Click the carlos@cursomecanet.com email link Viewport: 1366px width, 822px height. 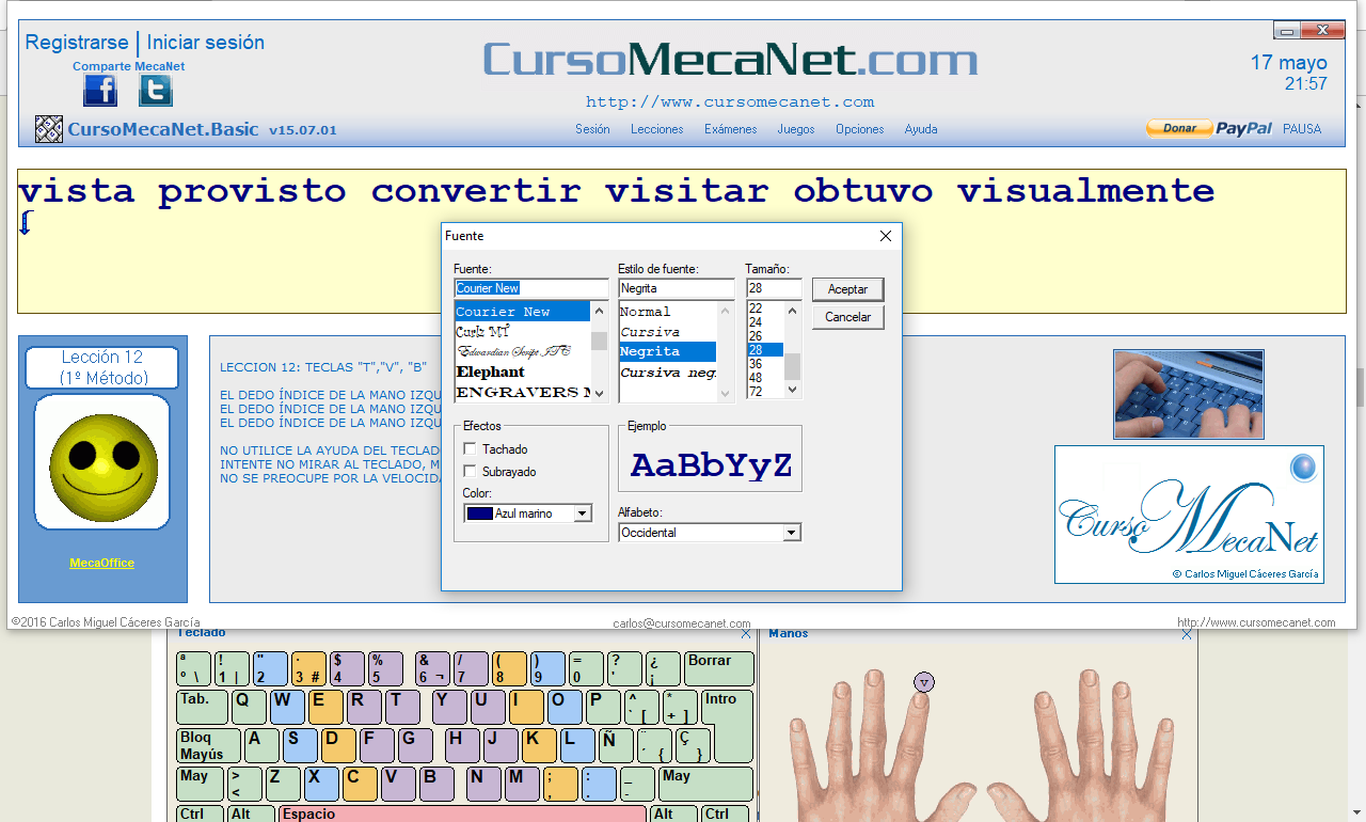682,623
